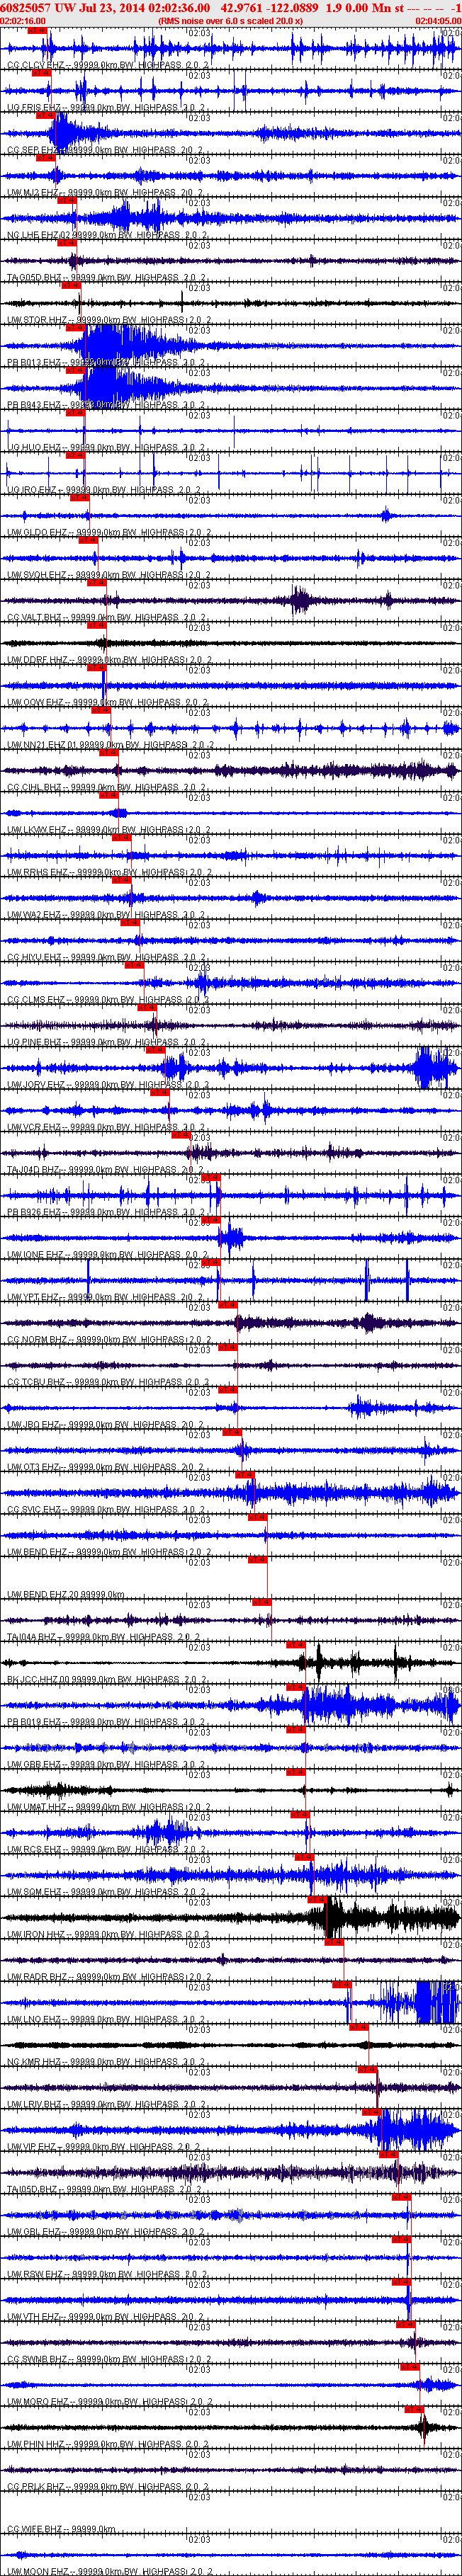Click the start time 02:02:16.00 label
Screen dimensions: 462x2576
[23, 20]
